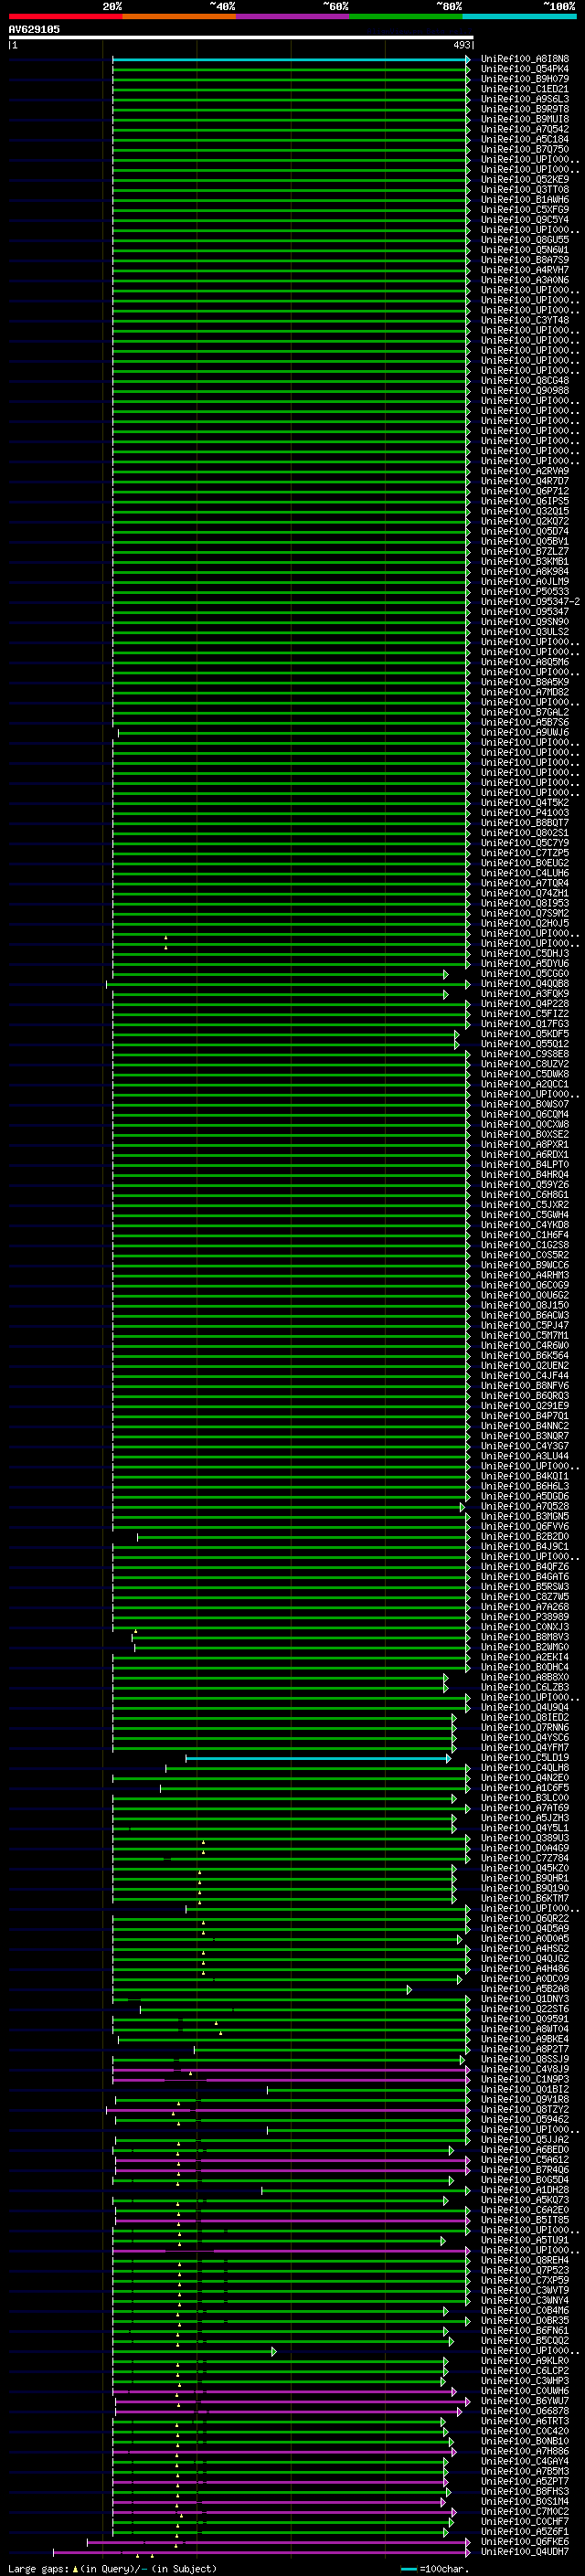Select the UniRef100_A4RVH7 label
The width and height of the screenshot is (585, 2576).
click(525, 270)
